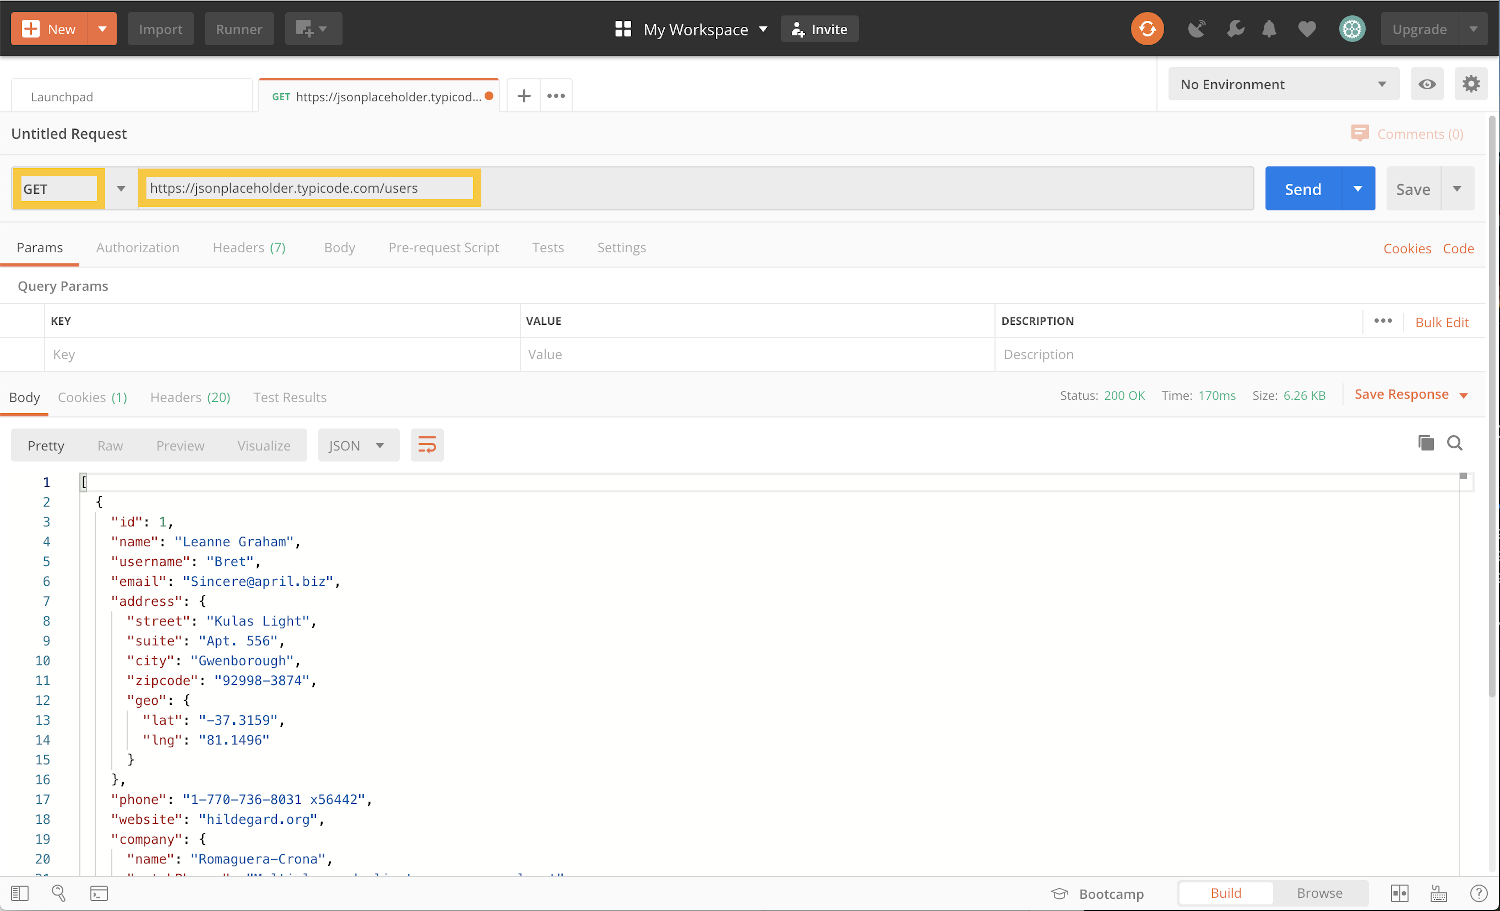Open Bootcamp from status bar
Viewport: 1500px width, 911px height.
point(1097,894)
